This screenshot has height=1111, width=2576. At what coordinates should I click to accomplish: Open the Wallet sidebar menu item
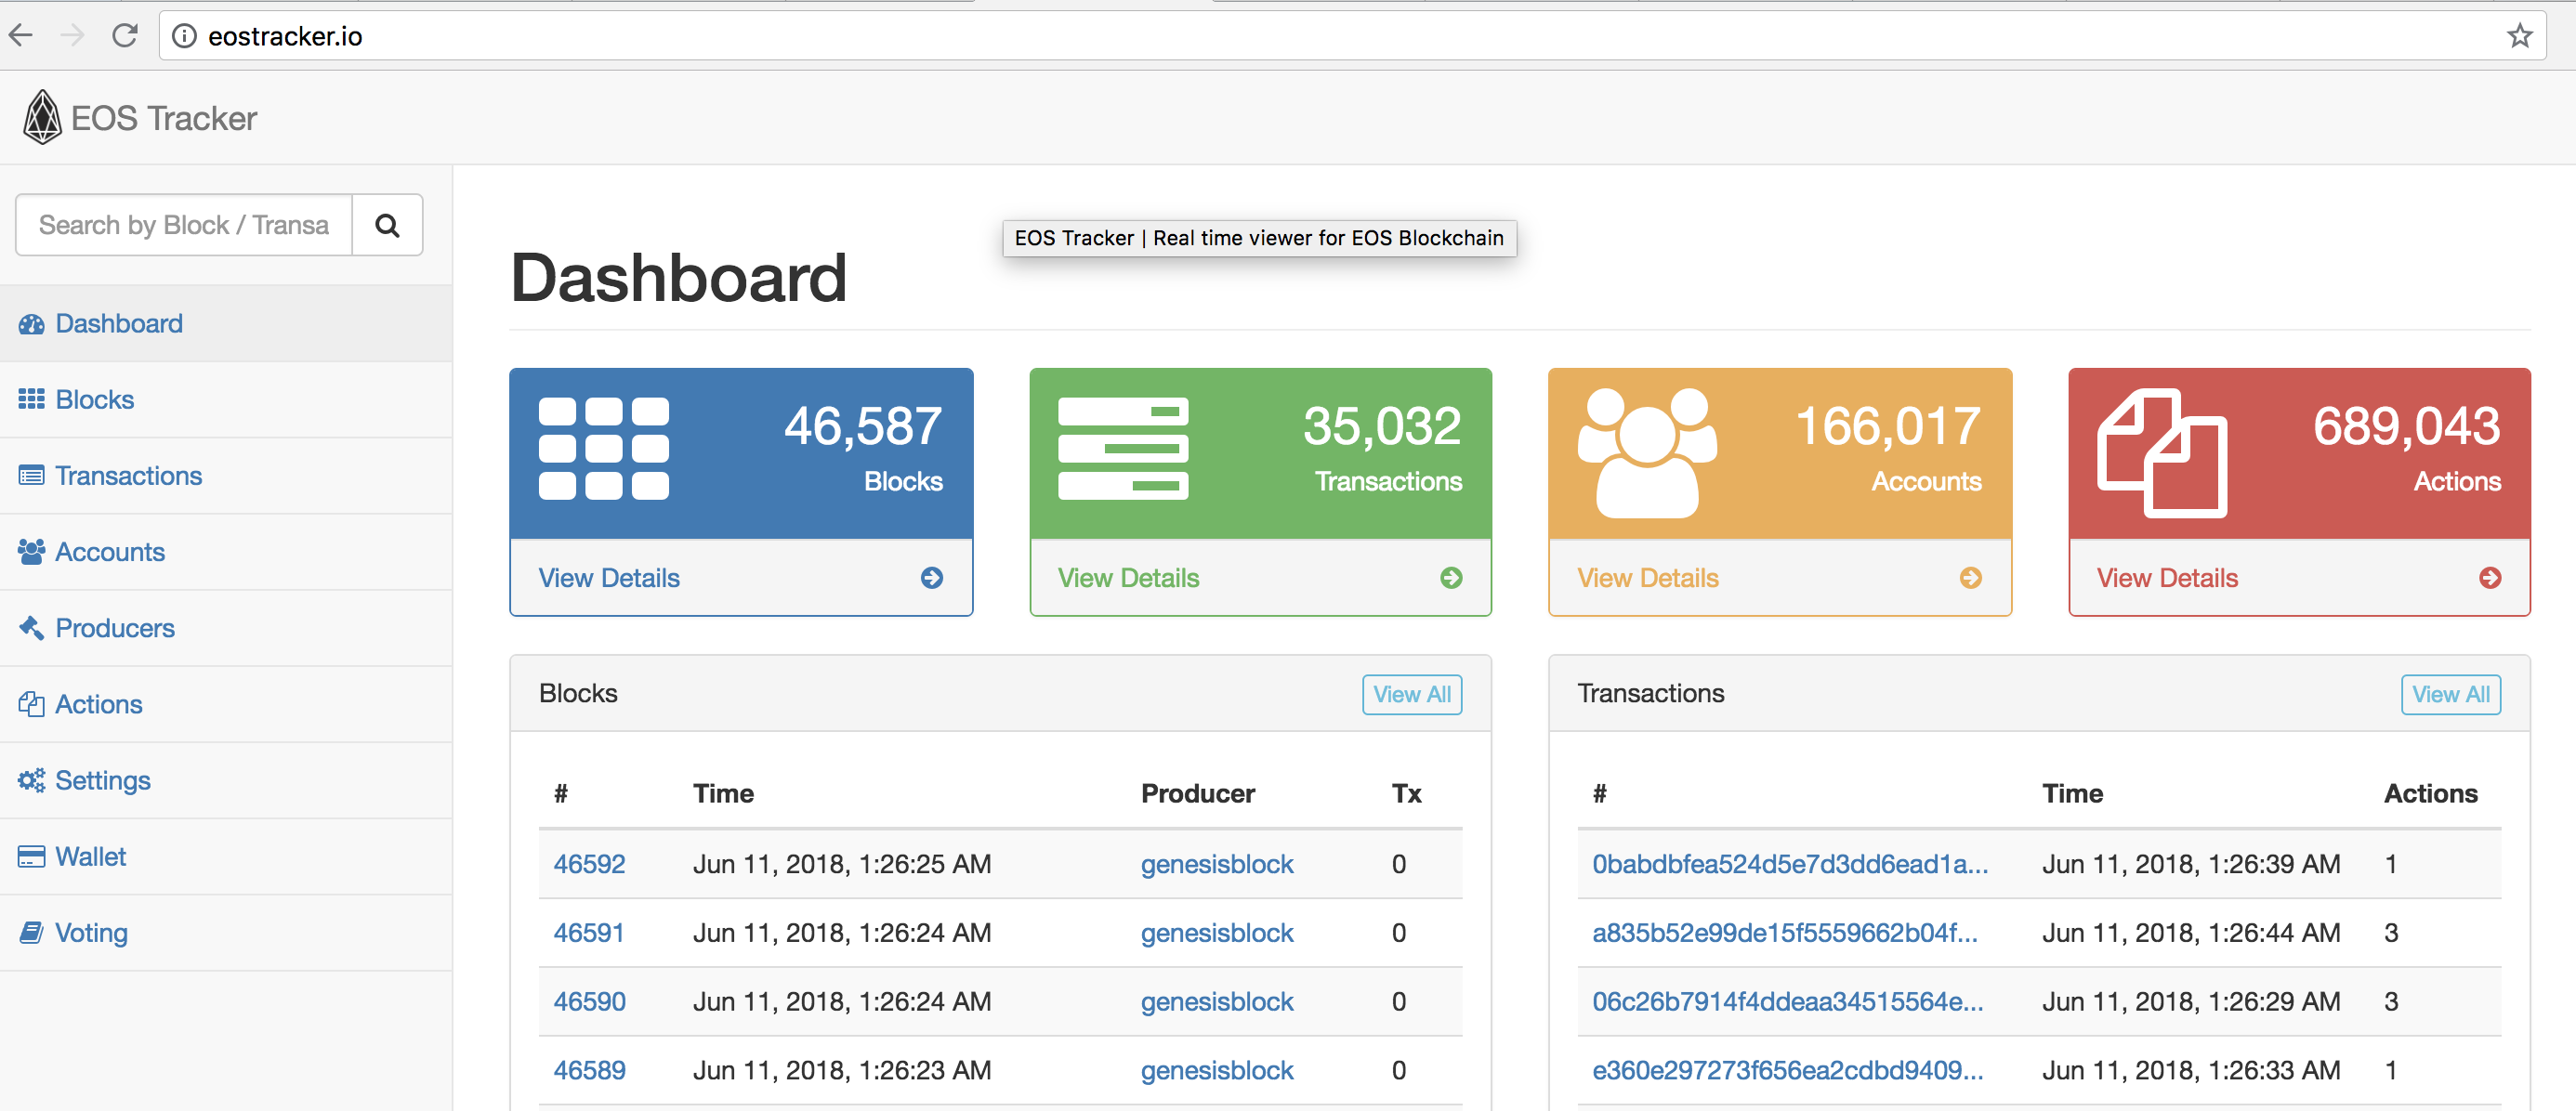(90, 857)
